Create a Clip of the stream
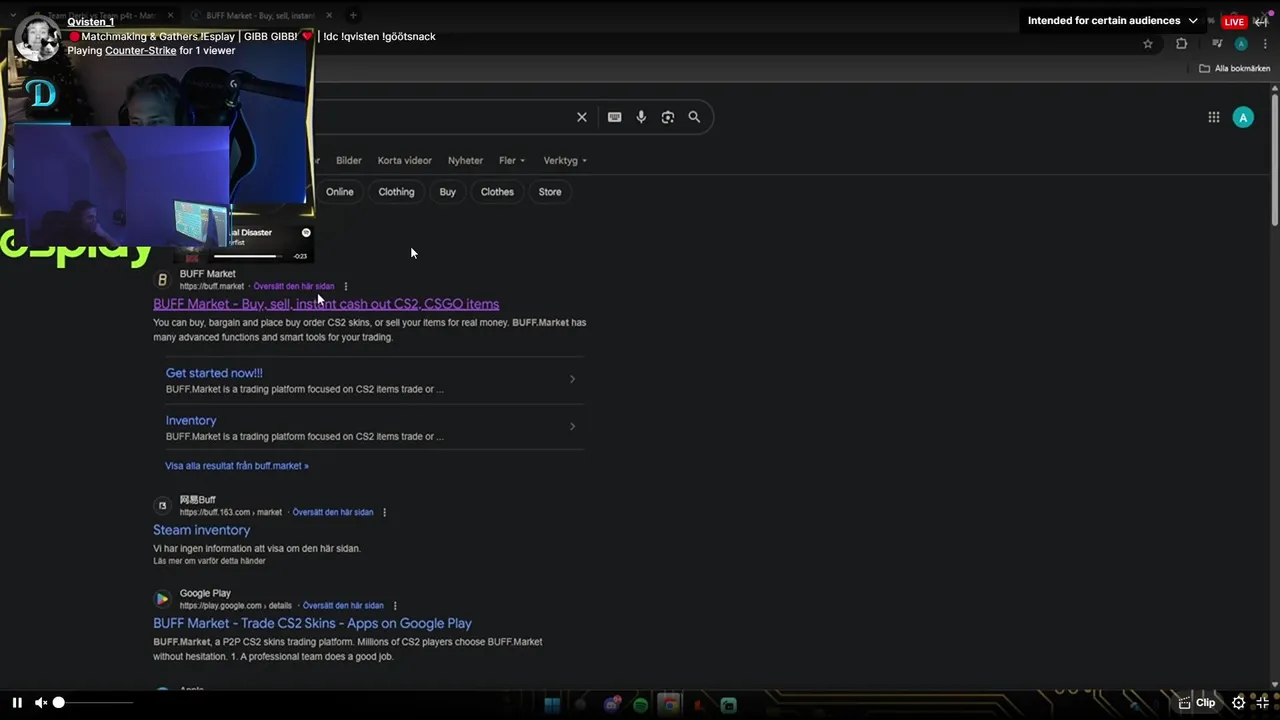 click(1197, 703)
